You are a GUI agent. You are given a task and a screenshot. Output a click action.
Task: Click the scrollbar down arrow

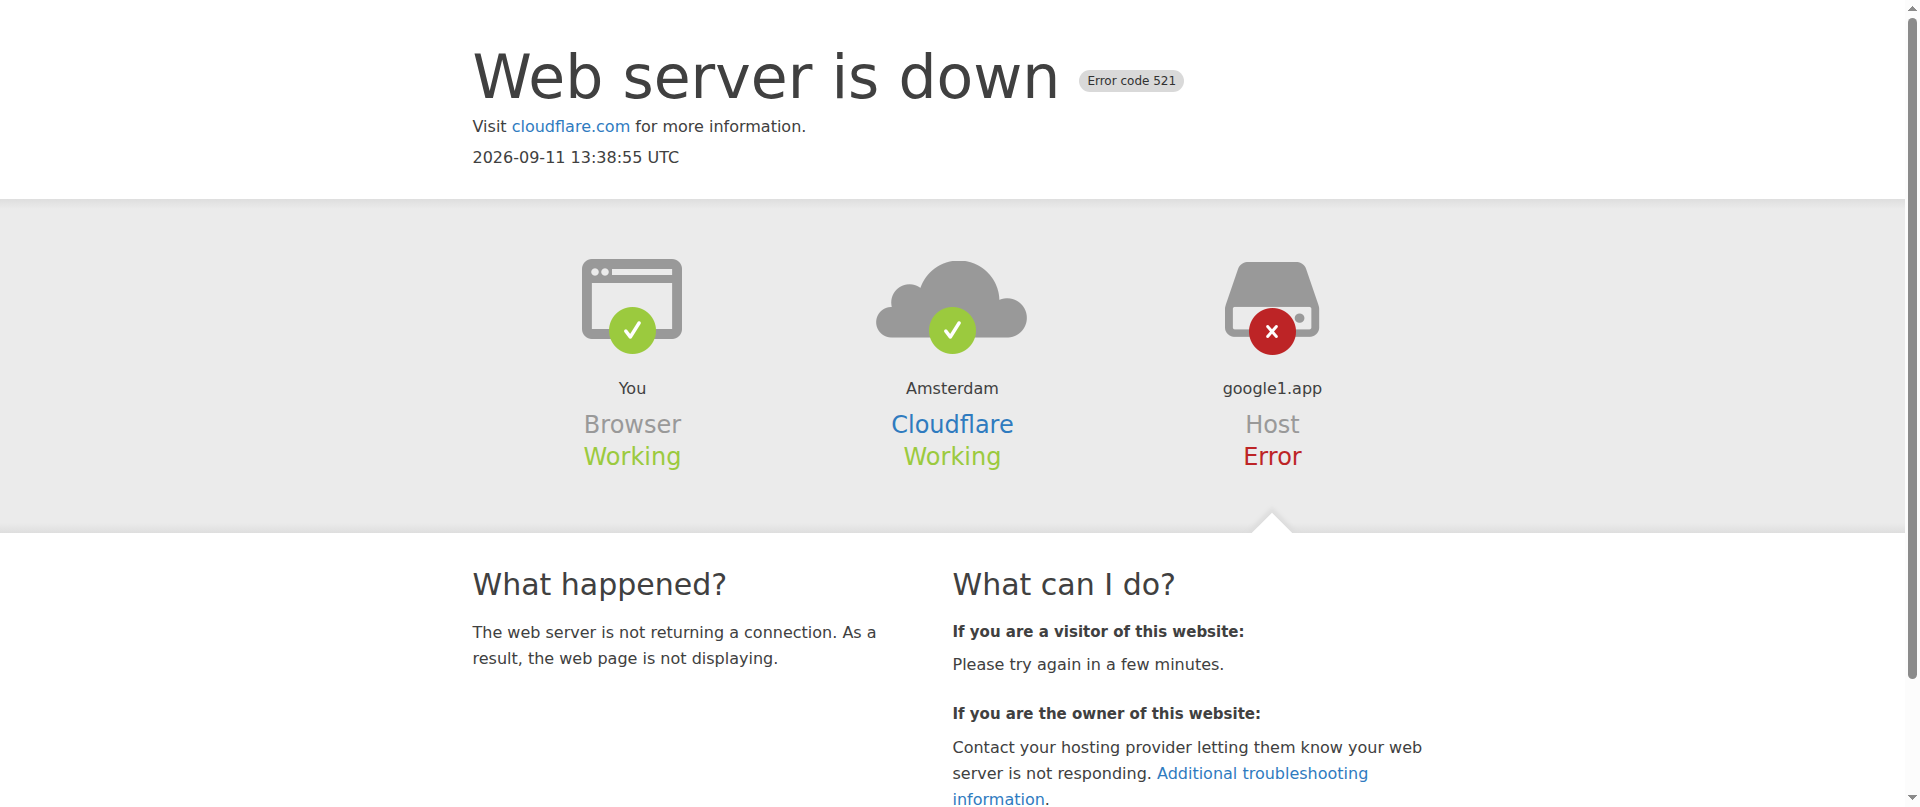(1912, 798)
